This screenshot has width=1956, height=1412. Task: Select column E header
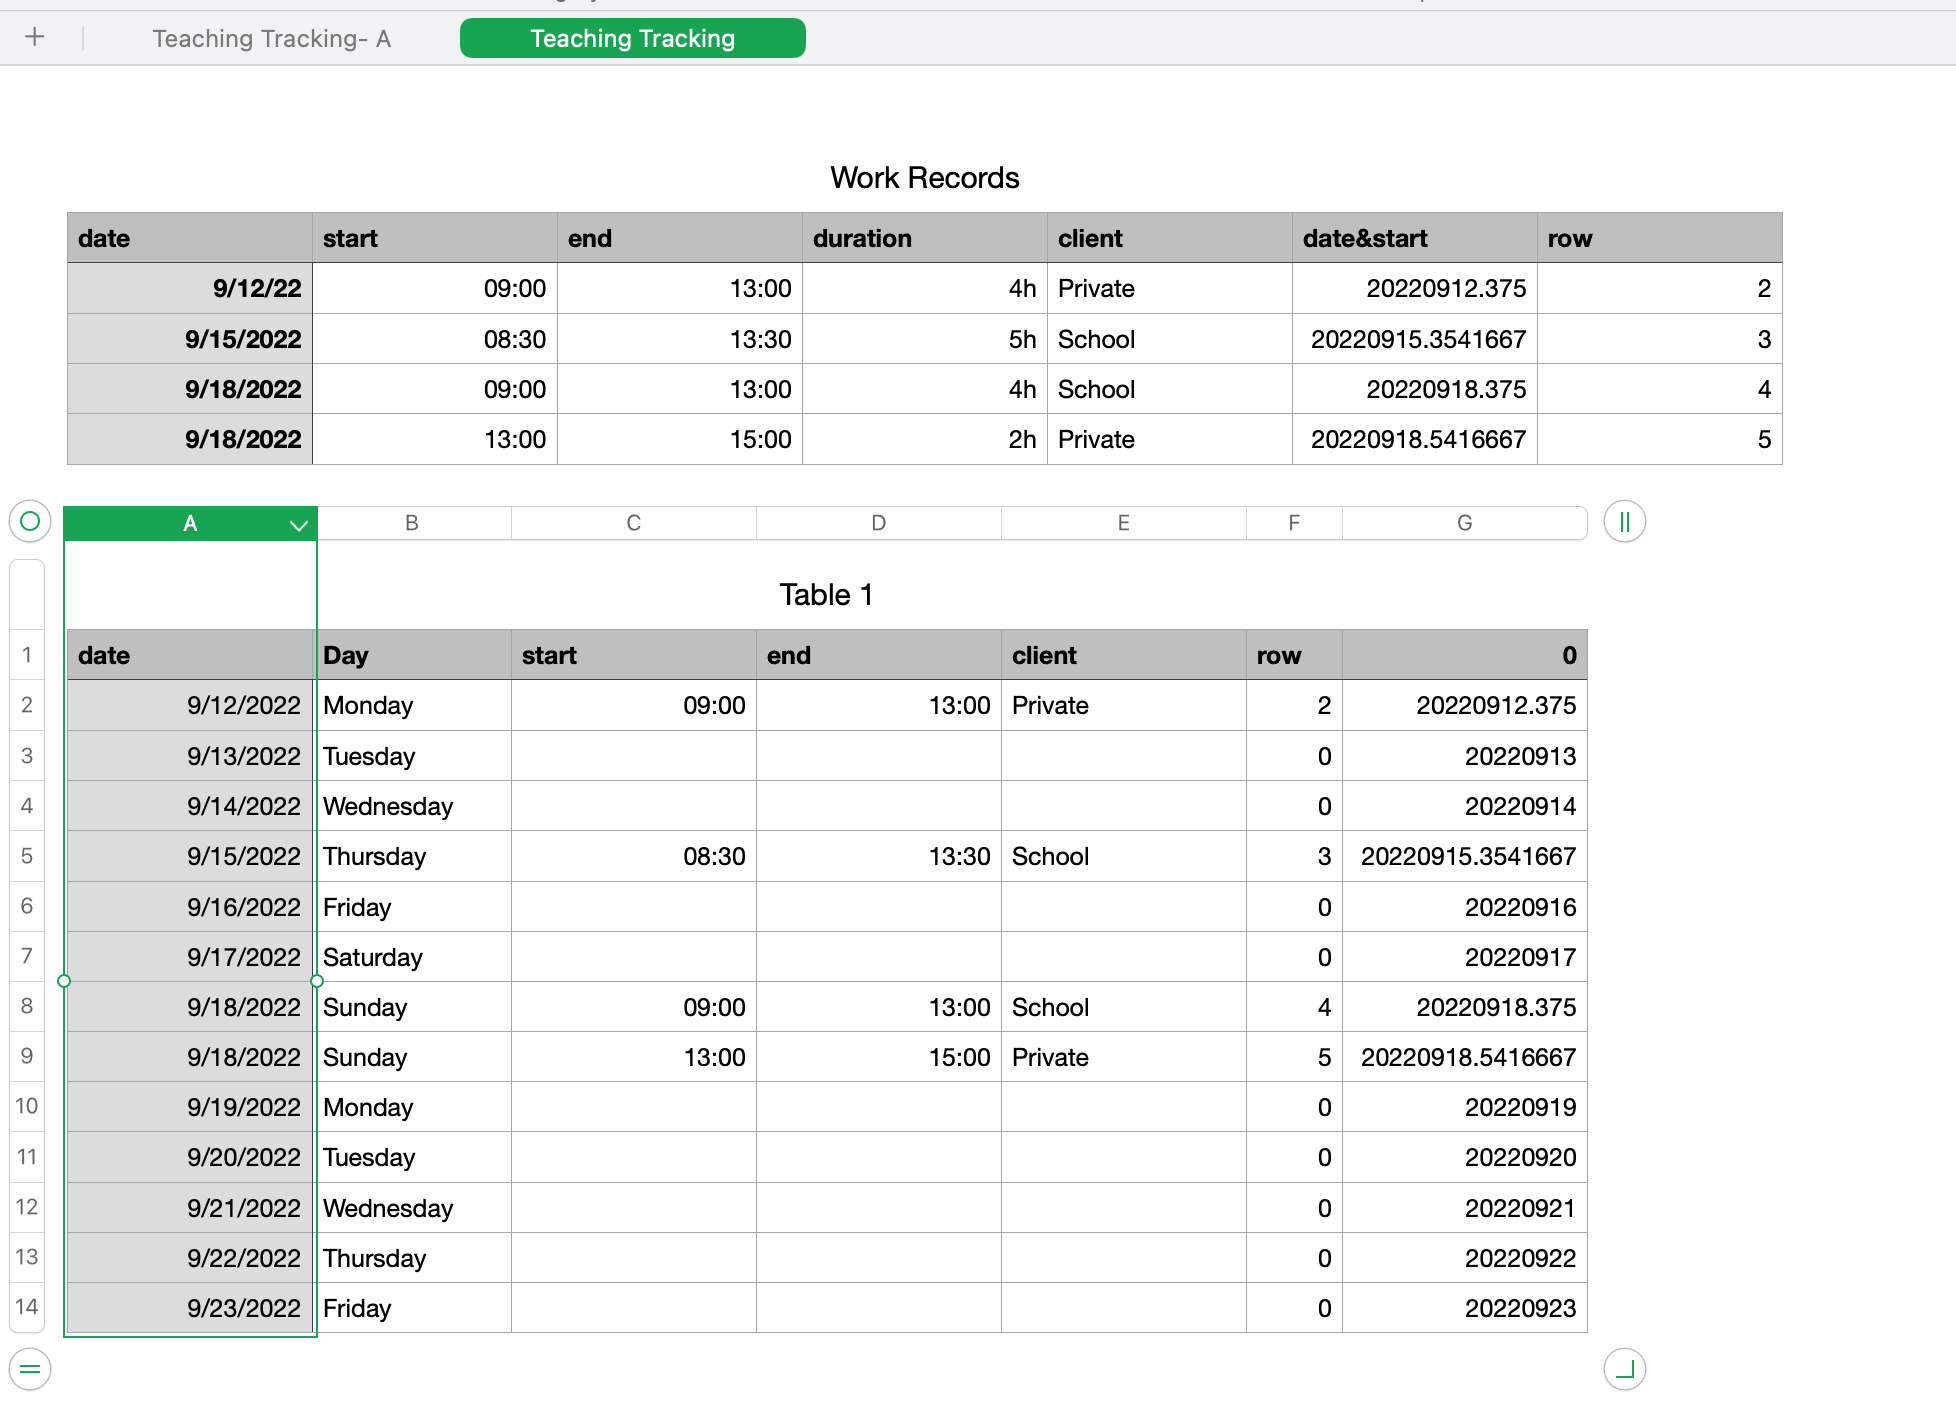coord(1123,523)
